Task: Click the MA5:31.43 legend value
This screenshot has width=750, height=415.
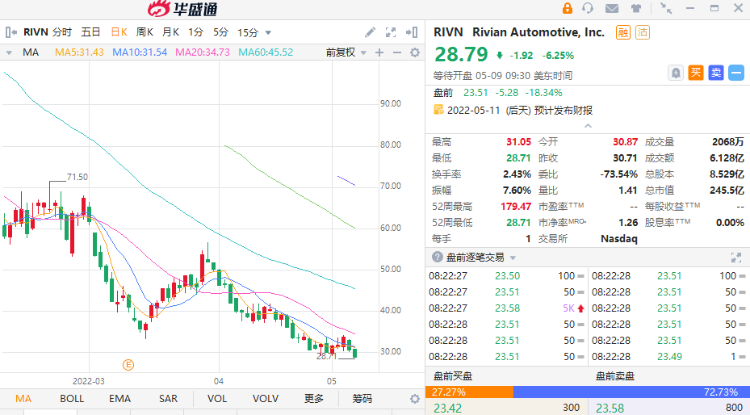Action: (79, 53)
